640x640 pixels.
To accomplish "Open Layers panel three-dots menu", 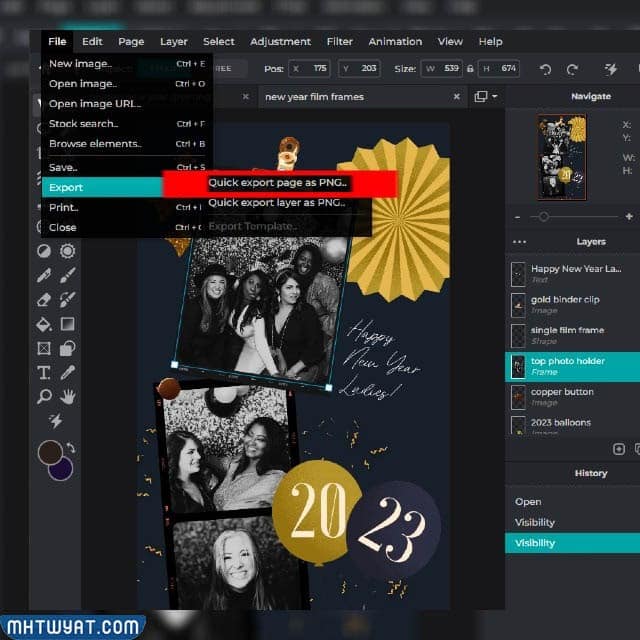I will coord(519,242).
